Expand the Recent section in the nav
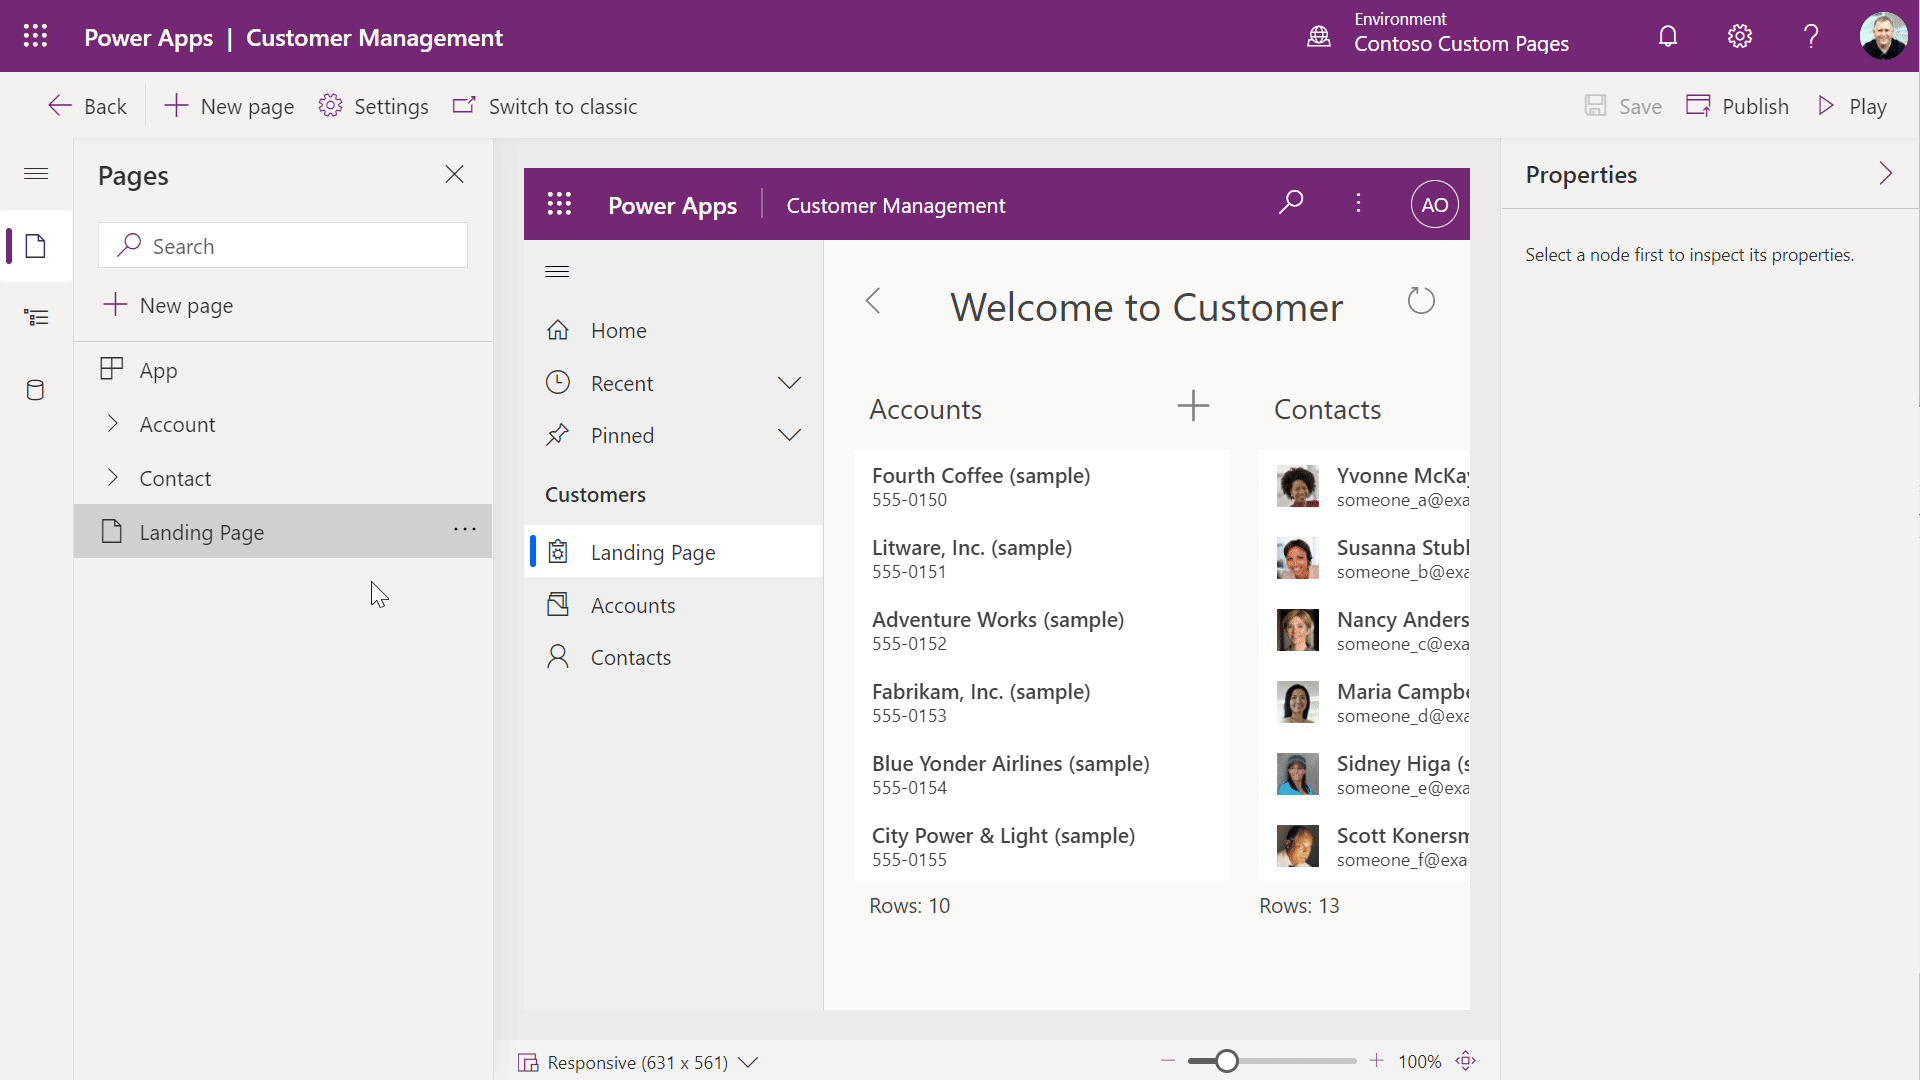The width and height of the screenshot is (1920, 1080). click(x=789, y=382)
